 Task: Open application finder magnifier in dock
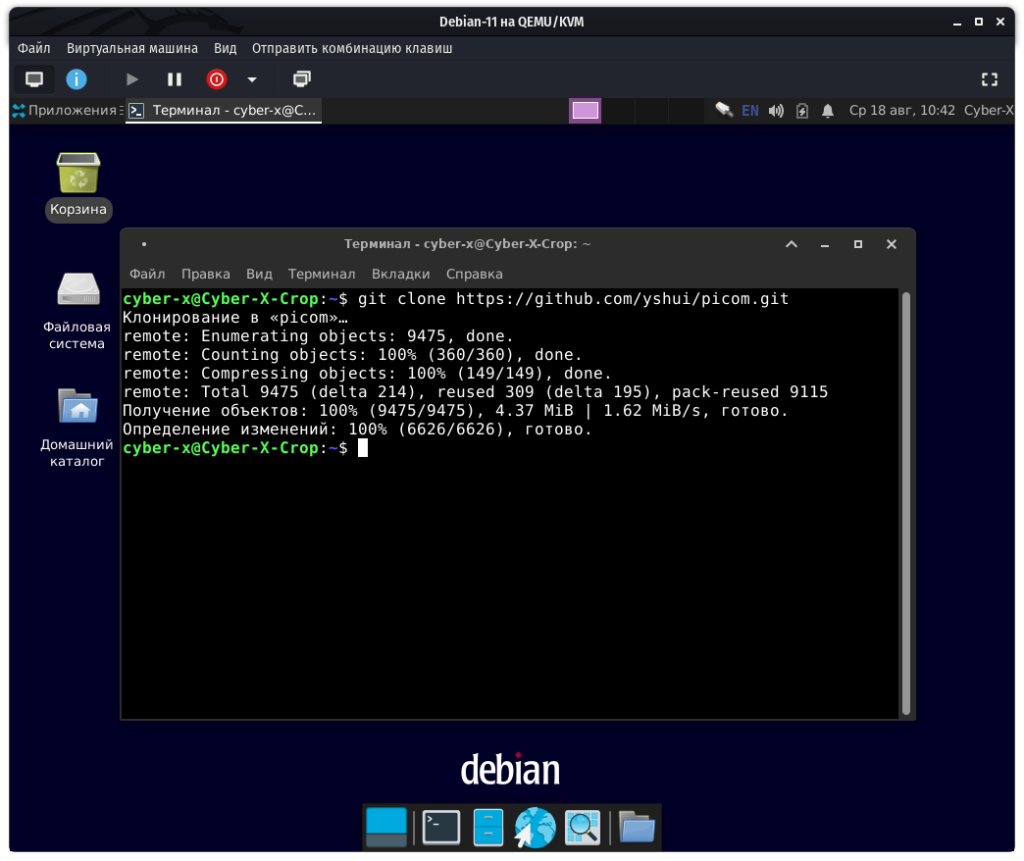pos(582,827)
